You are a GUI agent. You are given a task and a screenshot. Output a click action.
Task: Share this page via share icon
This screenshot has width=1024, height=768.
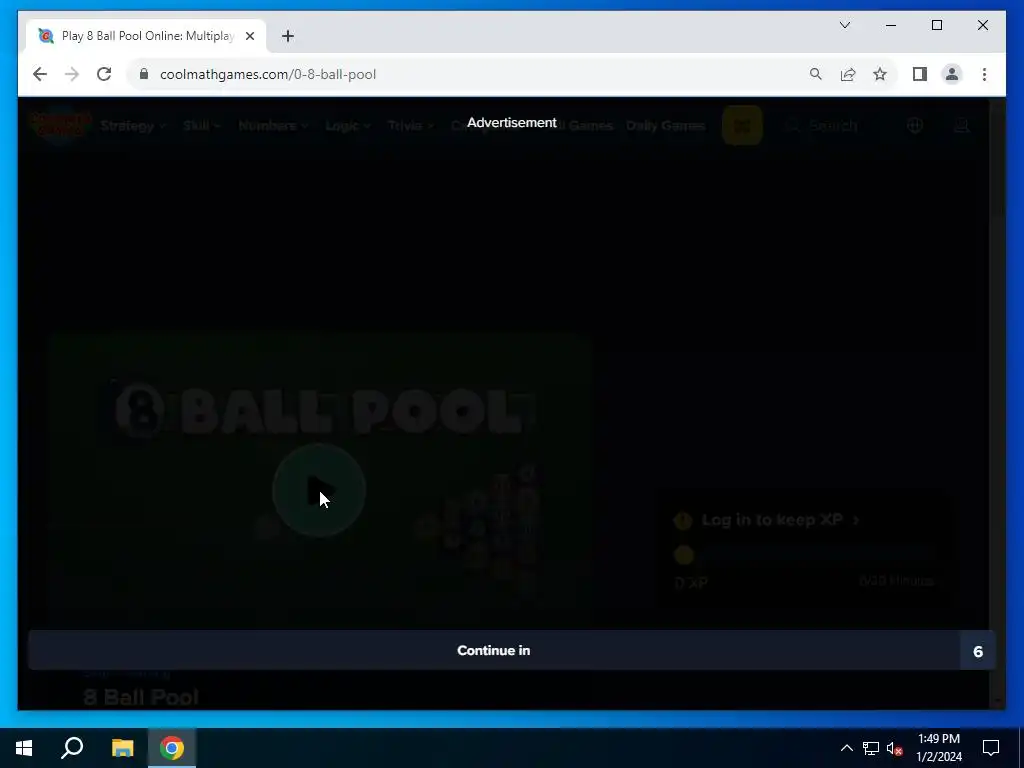tap(848, 74)
